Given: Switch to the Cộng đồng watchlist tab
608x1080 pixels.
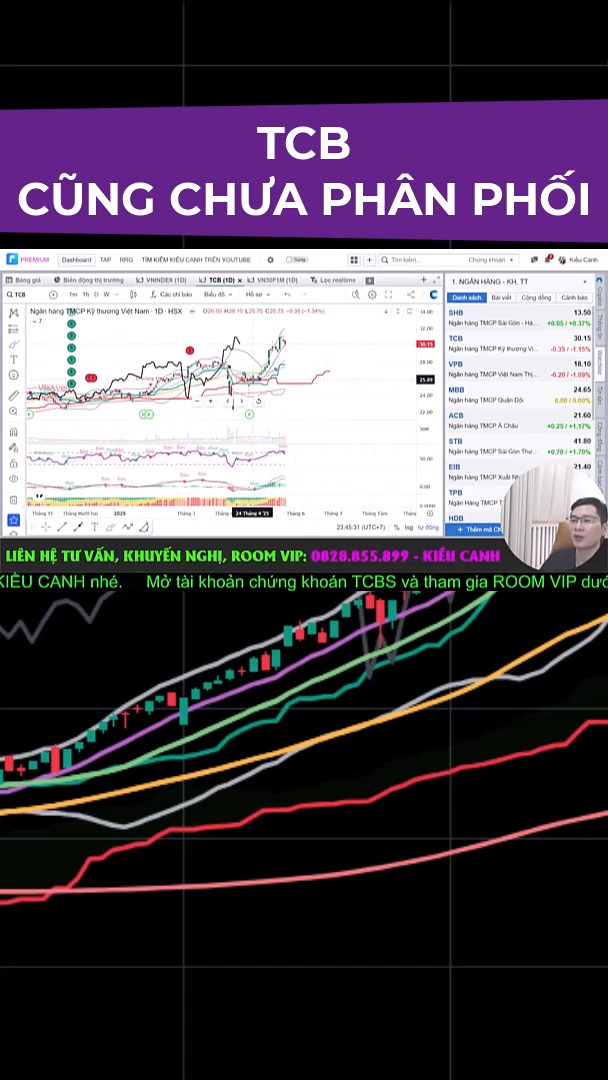Looking at the screenshot, I should point(536,298).
